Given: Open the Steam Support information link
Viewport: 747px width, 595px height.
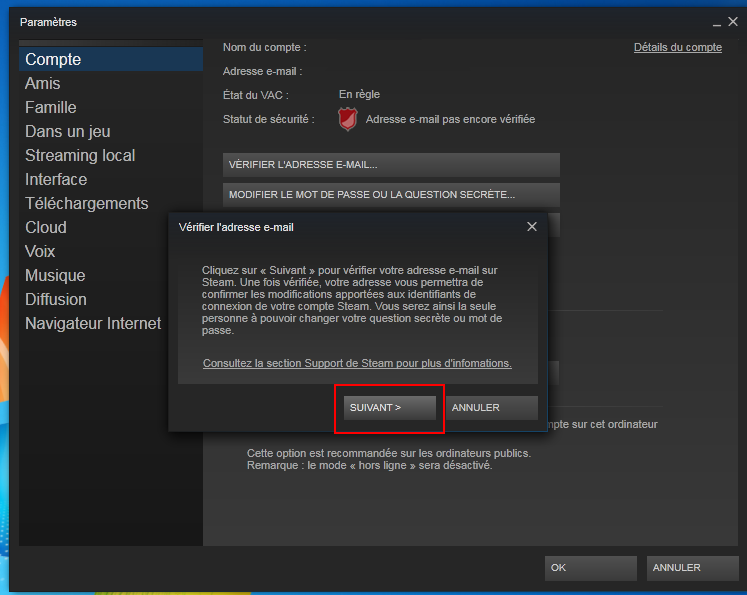Looking at the screenshot, I should pos(357,363).
